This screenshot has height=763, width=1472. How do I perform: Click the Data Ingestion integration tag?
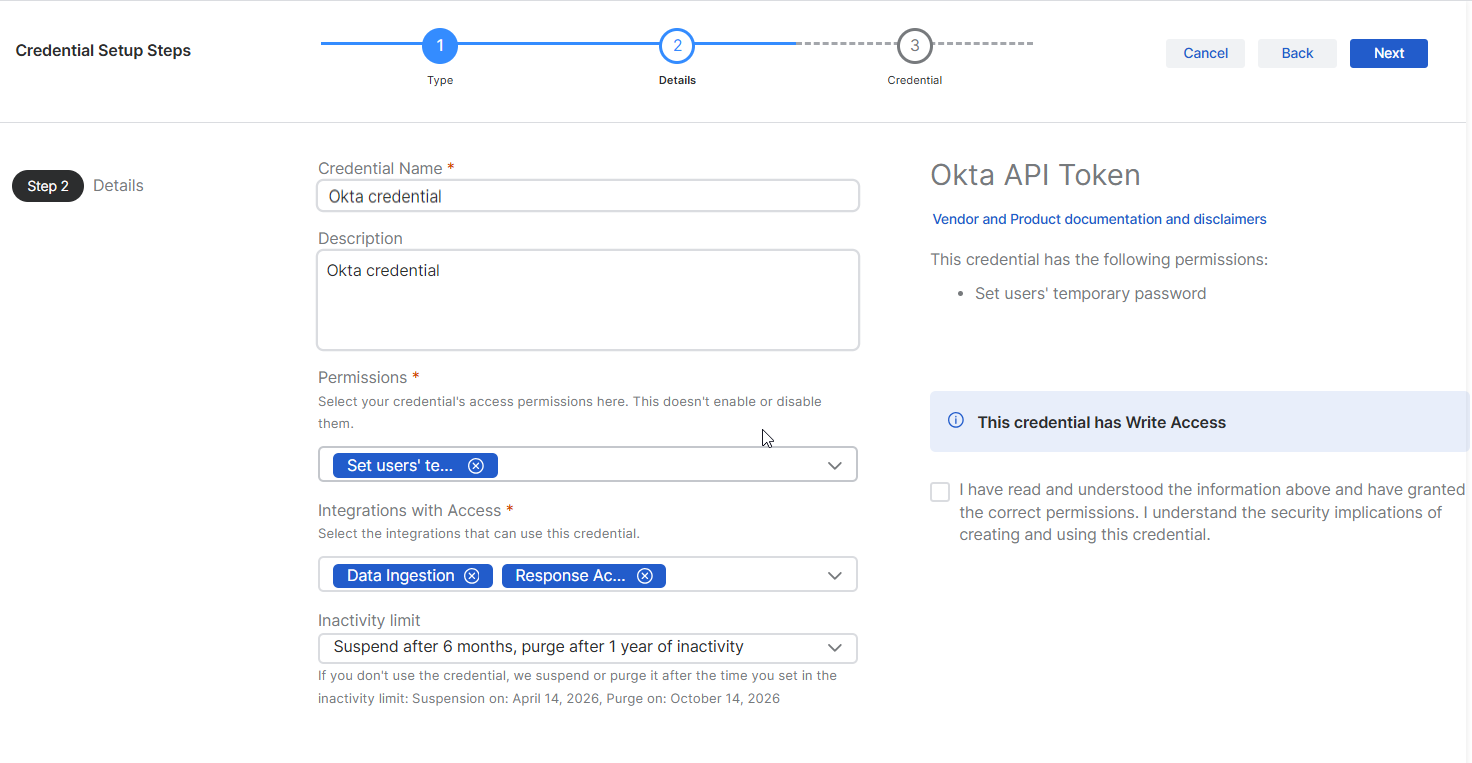coord(400,576)
